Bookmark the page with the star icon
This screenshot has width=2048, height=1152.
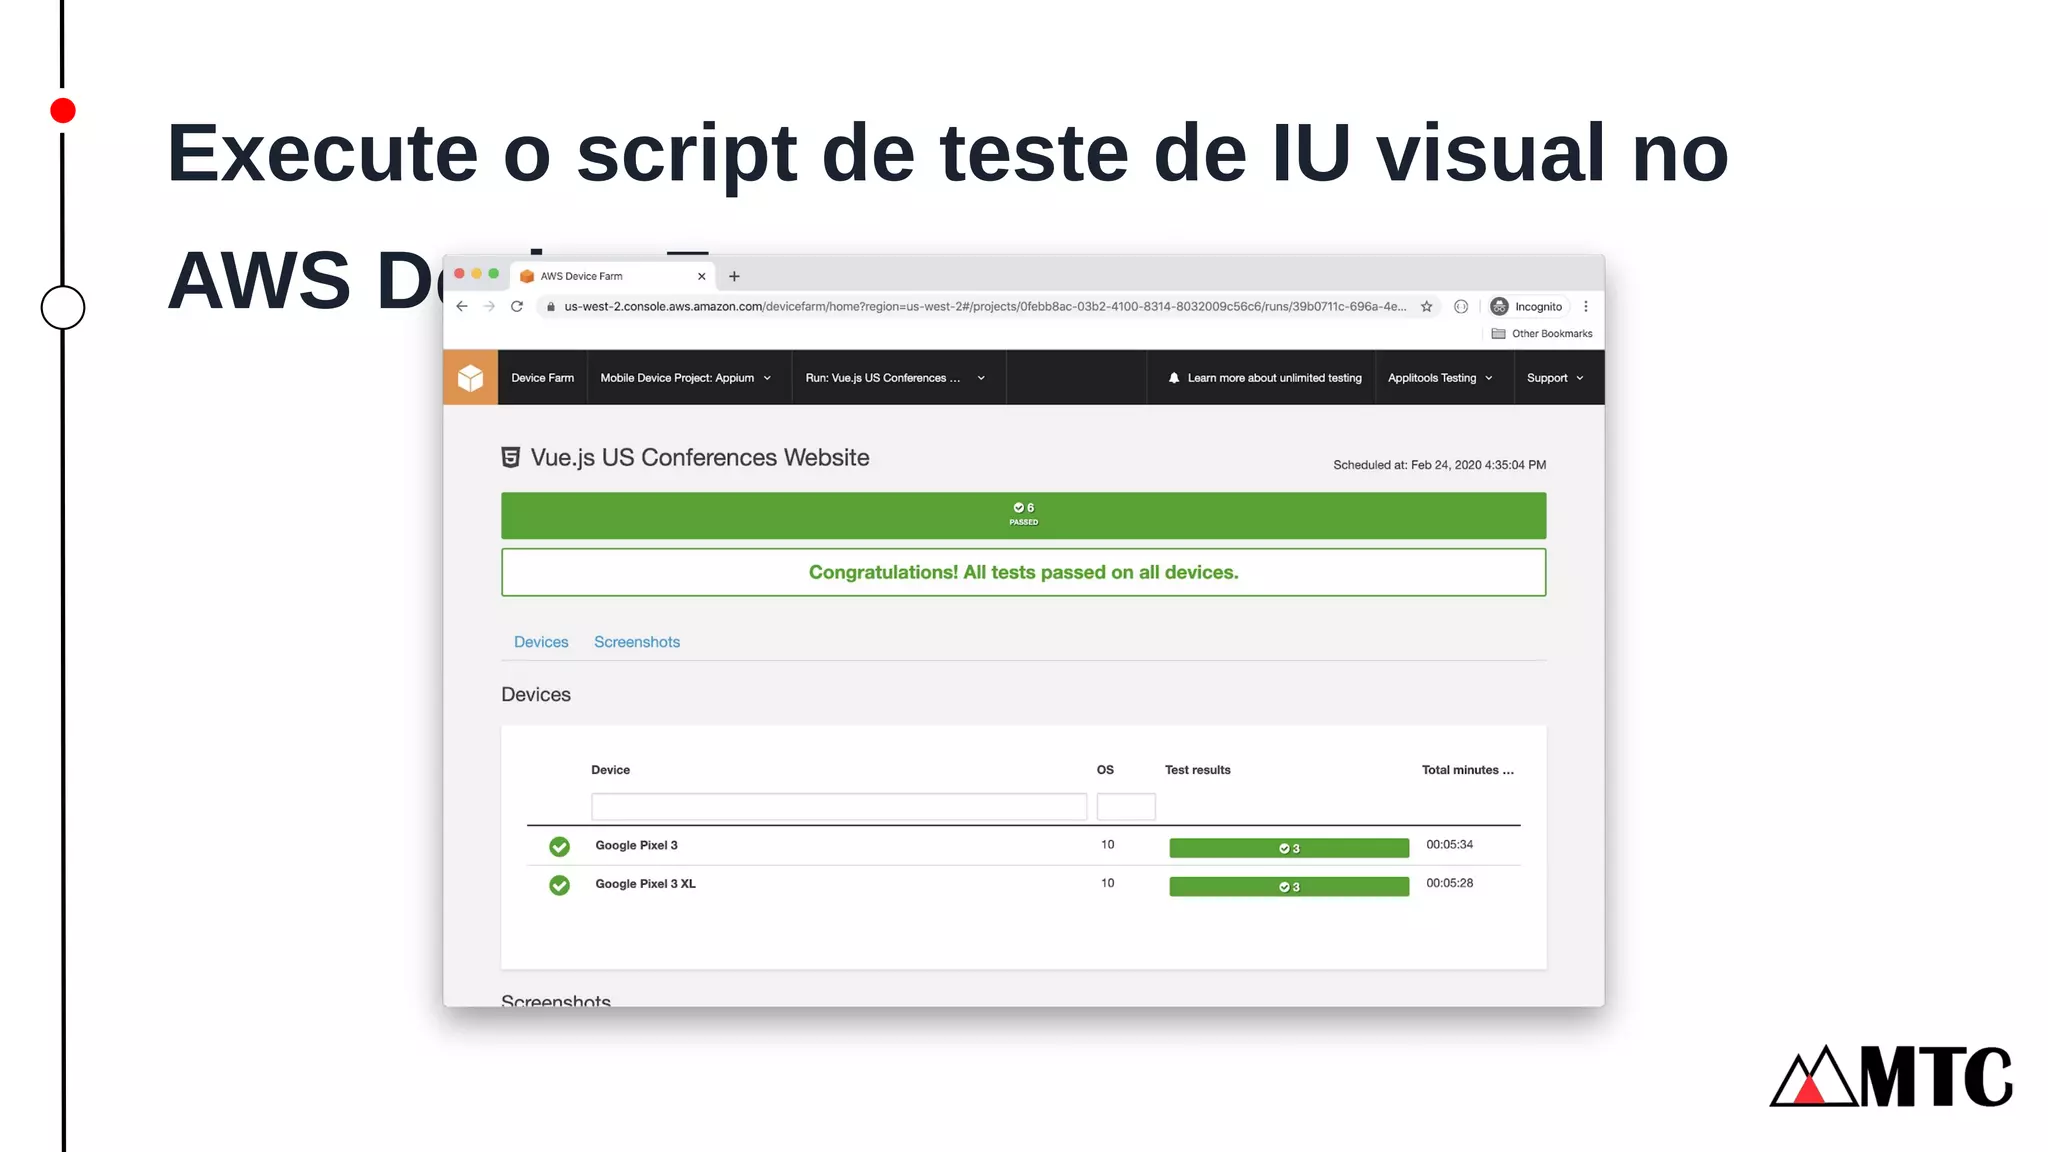1427,307
